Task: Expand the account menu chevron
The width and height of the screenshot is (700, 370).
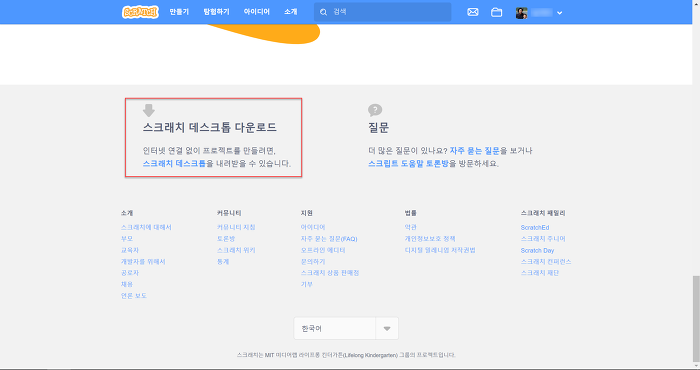Action: click(x=559, y=13)
